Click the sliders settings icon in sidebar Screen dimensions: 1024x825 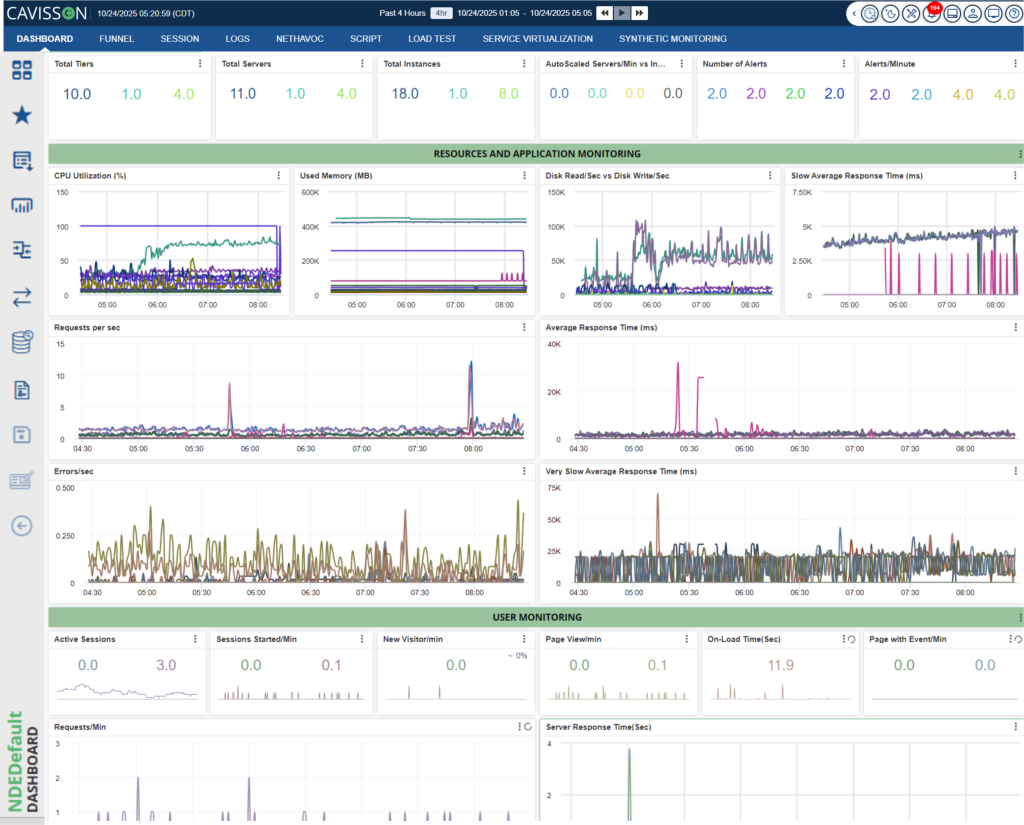(21, 250)
